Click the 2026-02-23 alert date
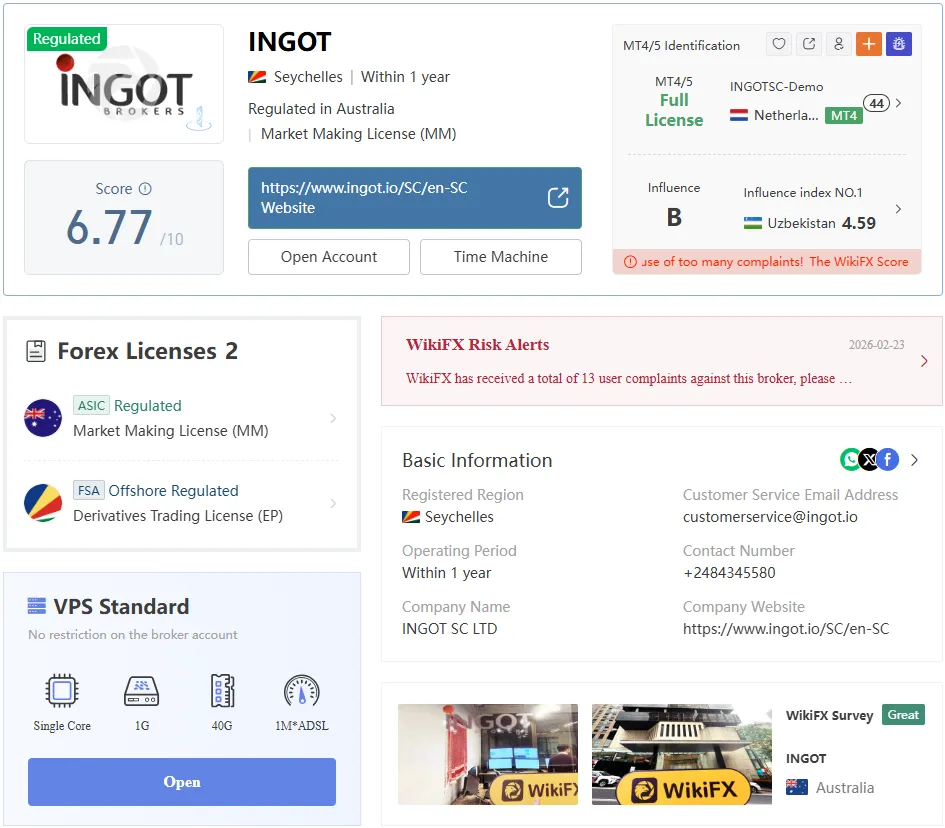945x828 pixels. [x=876, y=344]
